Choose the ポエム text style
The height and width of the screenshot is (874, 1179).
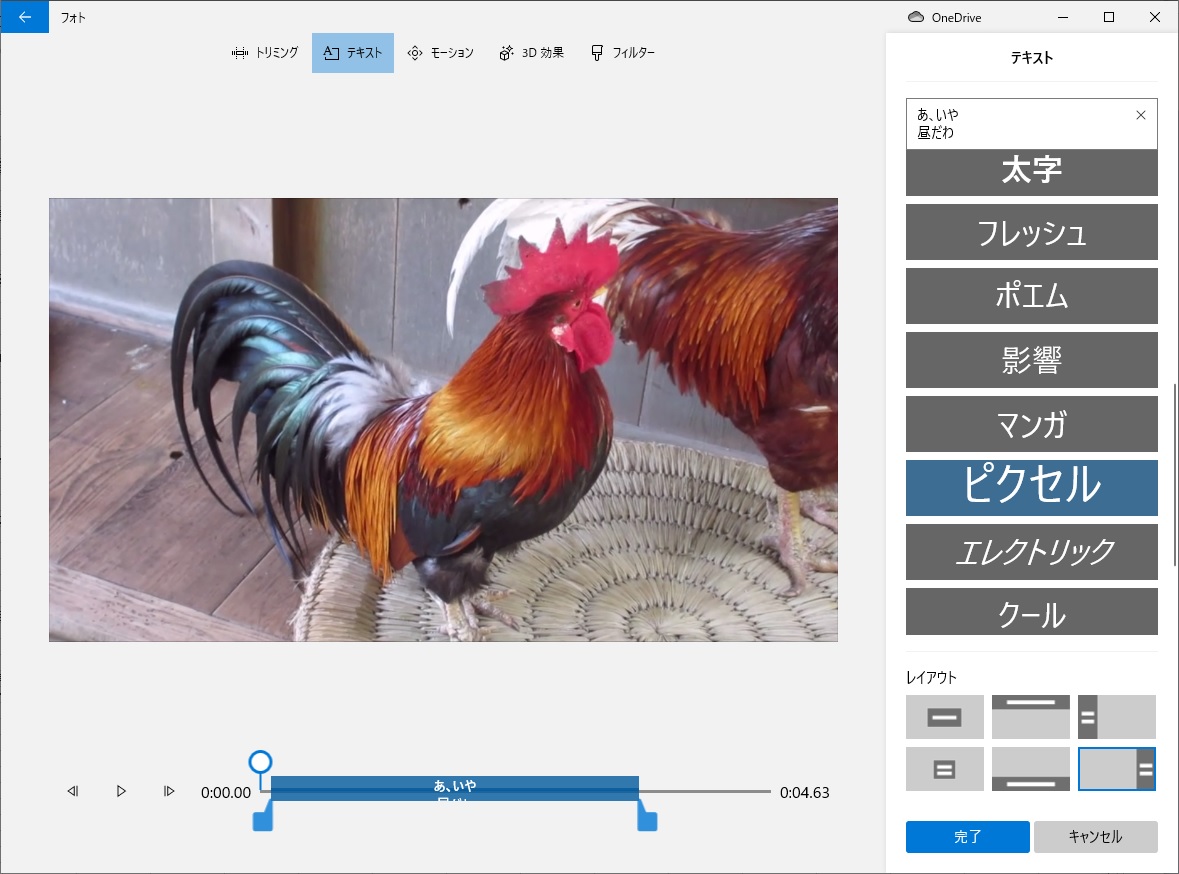pyautogui.click(x=1032, y=296)
